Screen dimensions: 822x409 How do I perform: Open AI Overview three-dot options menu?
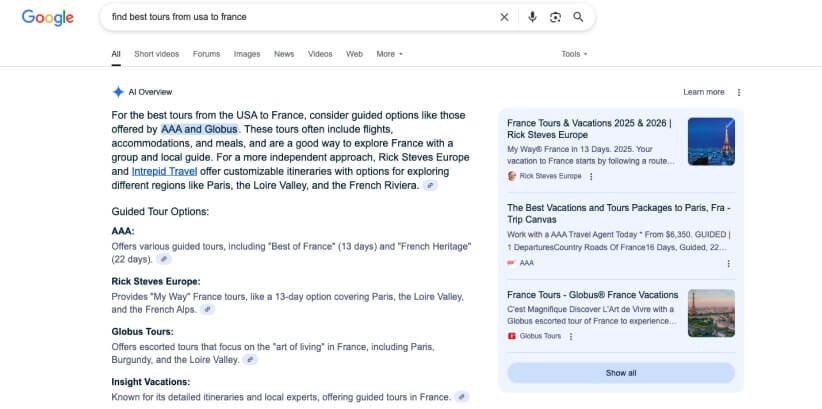point(739,92)
